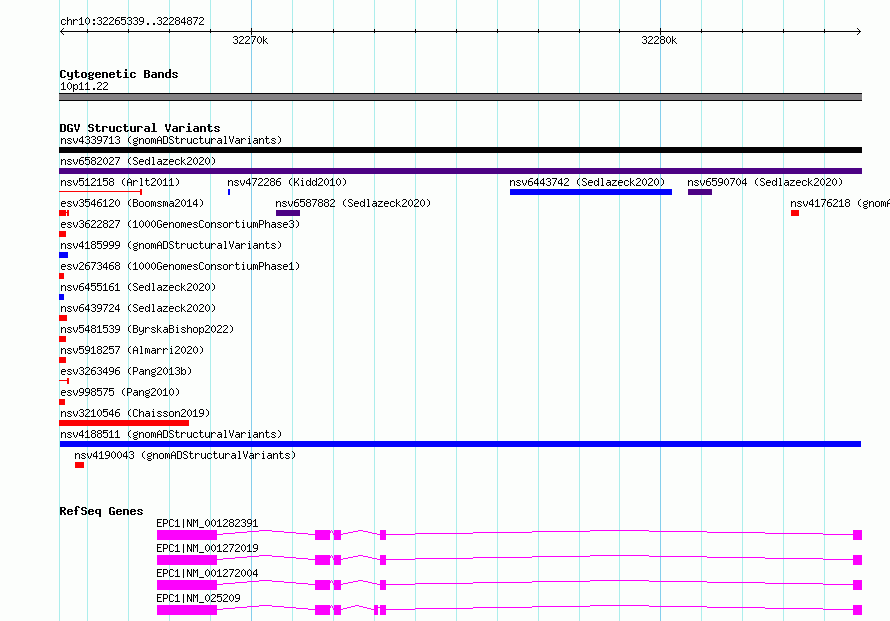The width and height of the screenshot is (890, 621).
Task: Click the 10p11.22 band label
Action: [x=84, y=86]
